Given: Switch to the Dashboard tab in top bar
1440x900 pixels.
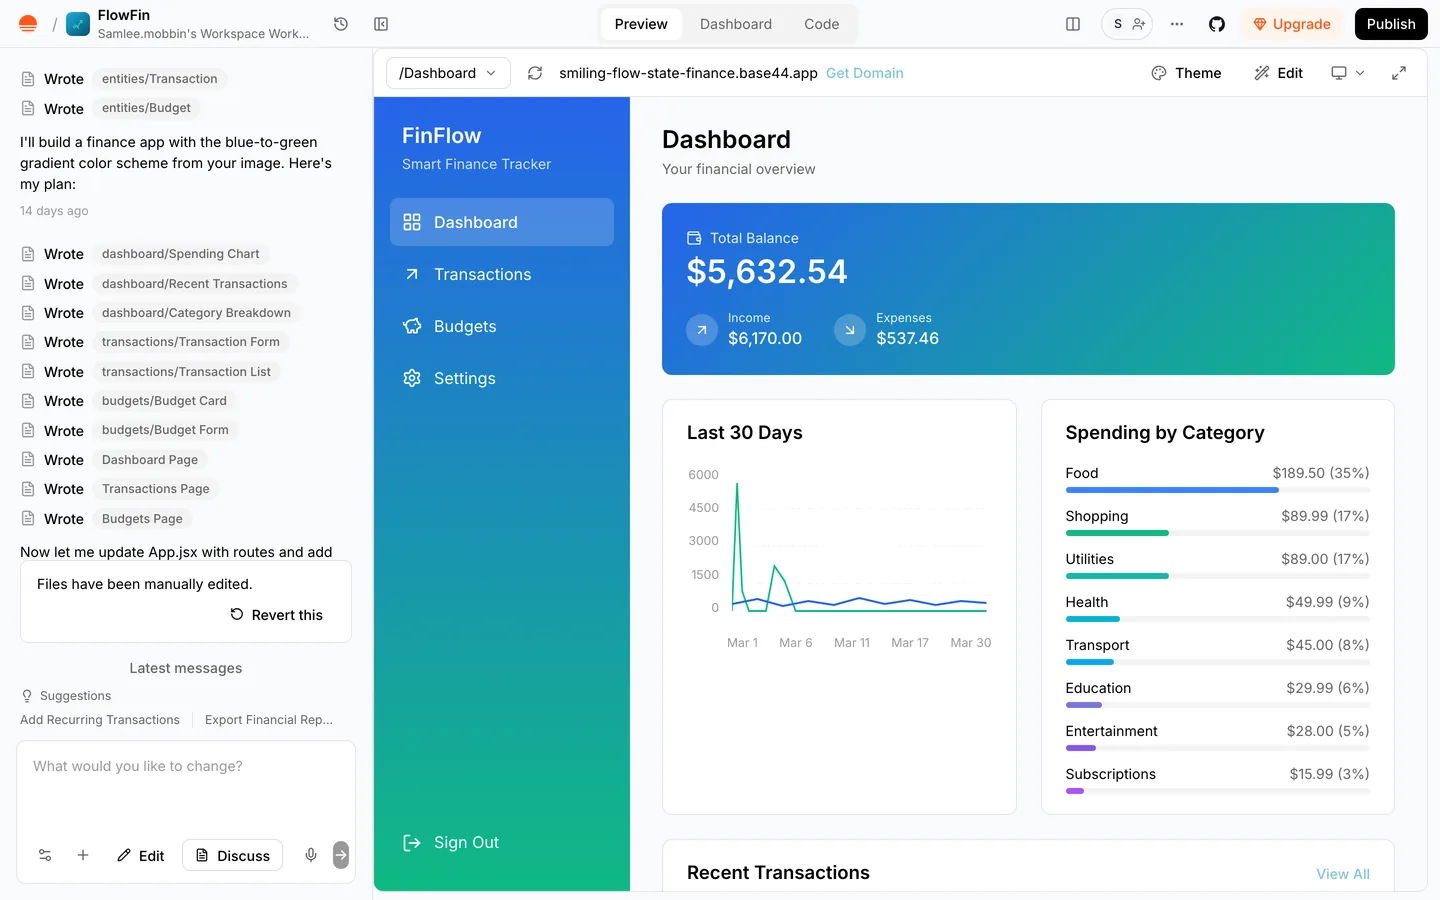Looking at the screenshot, I should pyautogui.click(x=736, y=24).
